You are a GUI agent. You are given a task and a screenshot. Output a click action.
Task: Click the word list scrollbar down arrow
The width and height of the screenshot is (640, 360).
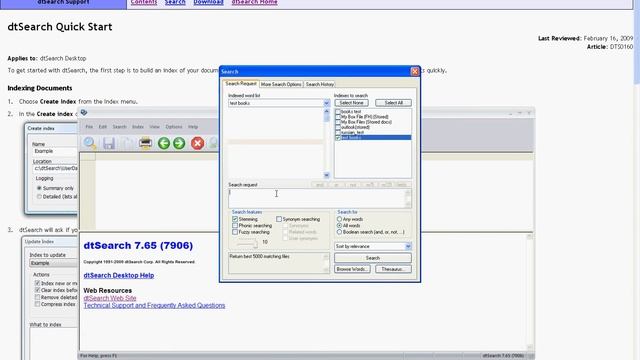coord(327,175)
